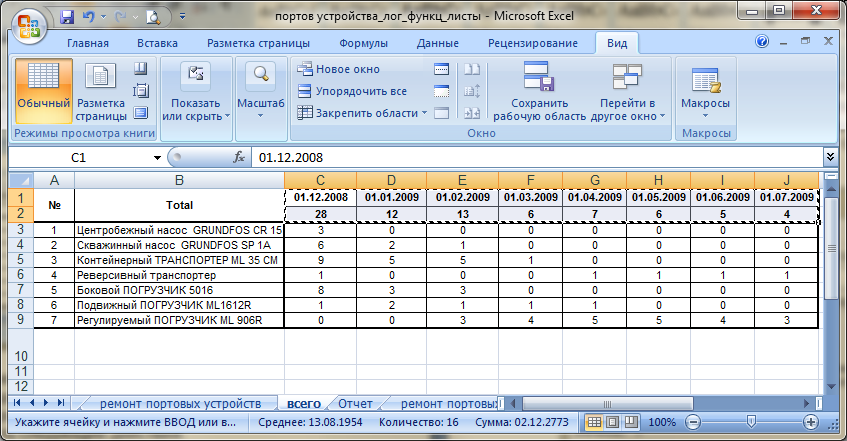Go to previous sheet with navigation arrow

pos(32,403)
